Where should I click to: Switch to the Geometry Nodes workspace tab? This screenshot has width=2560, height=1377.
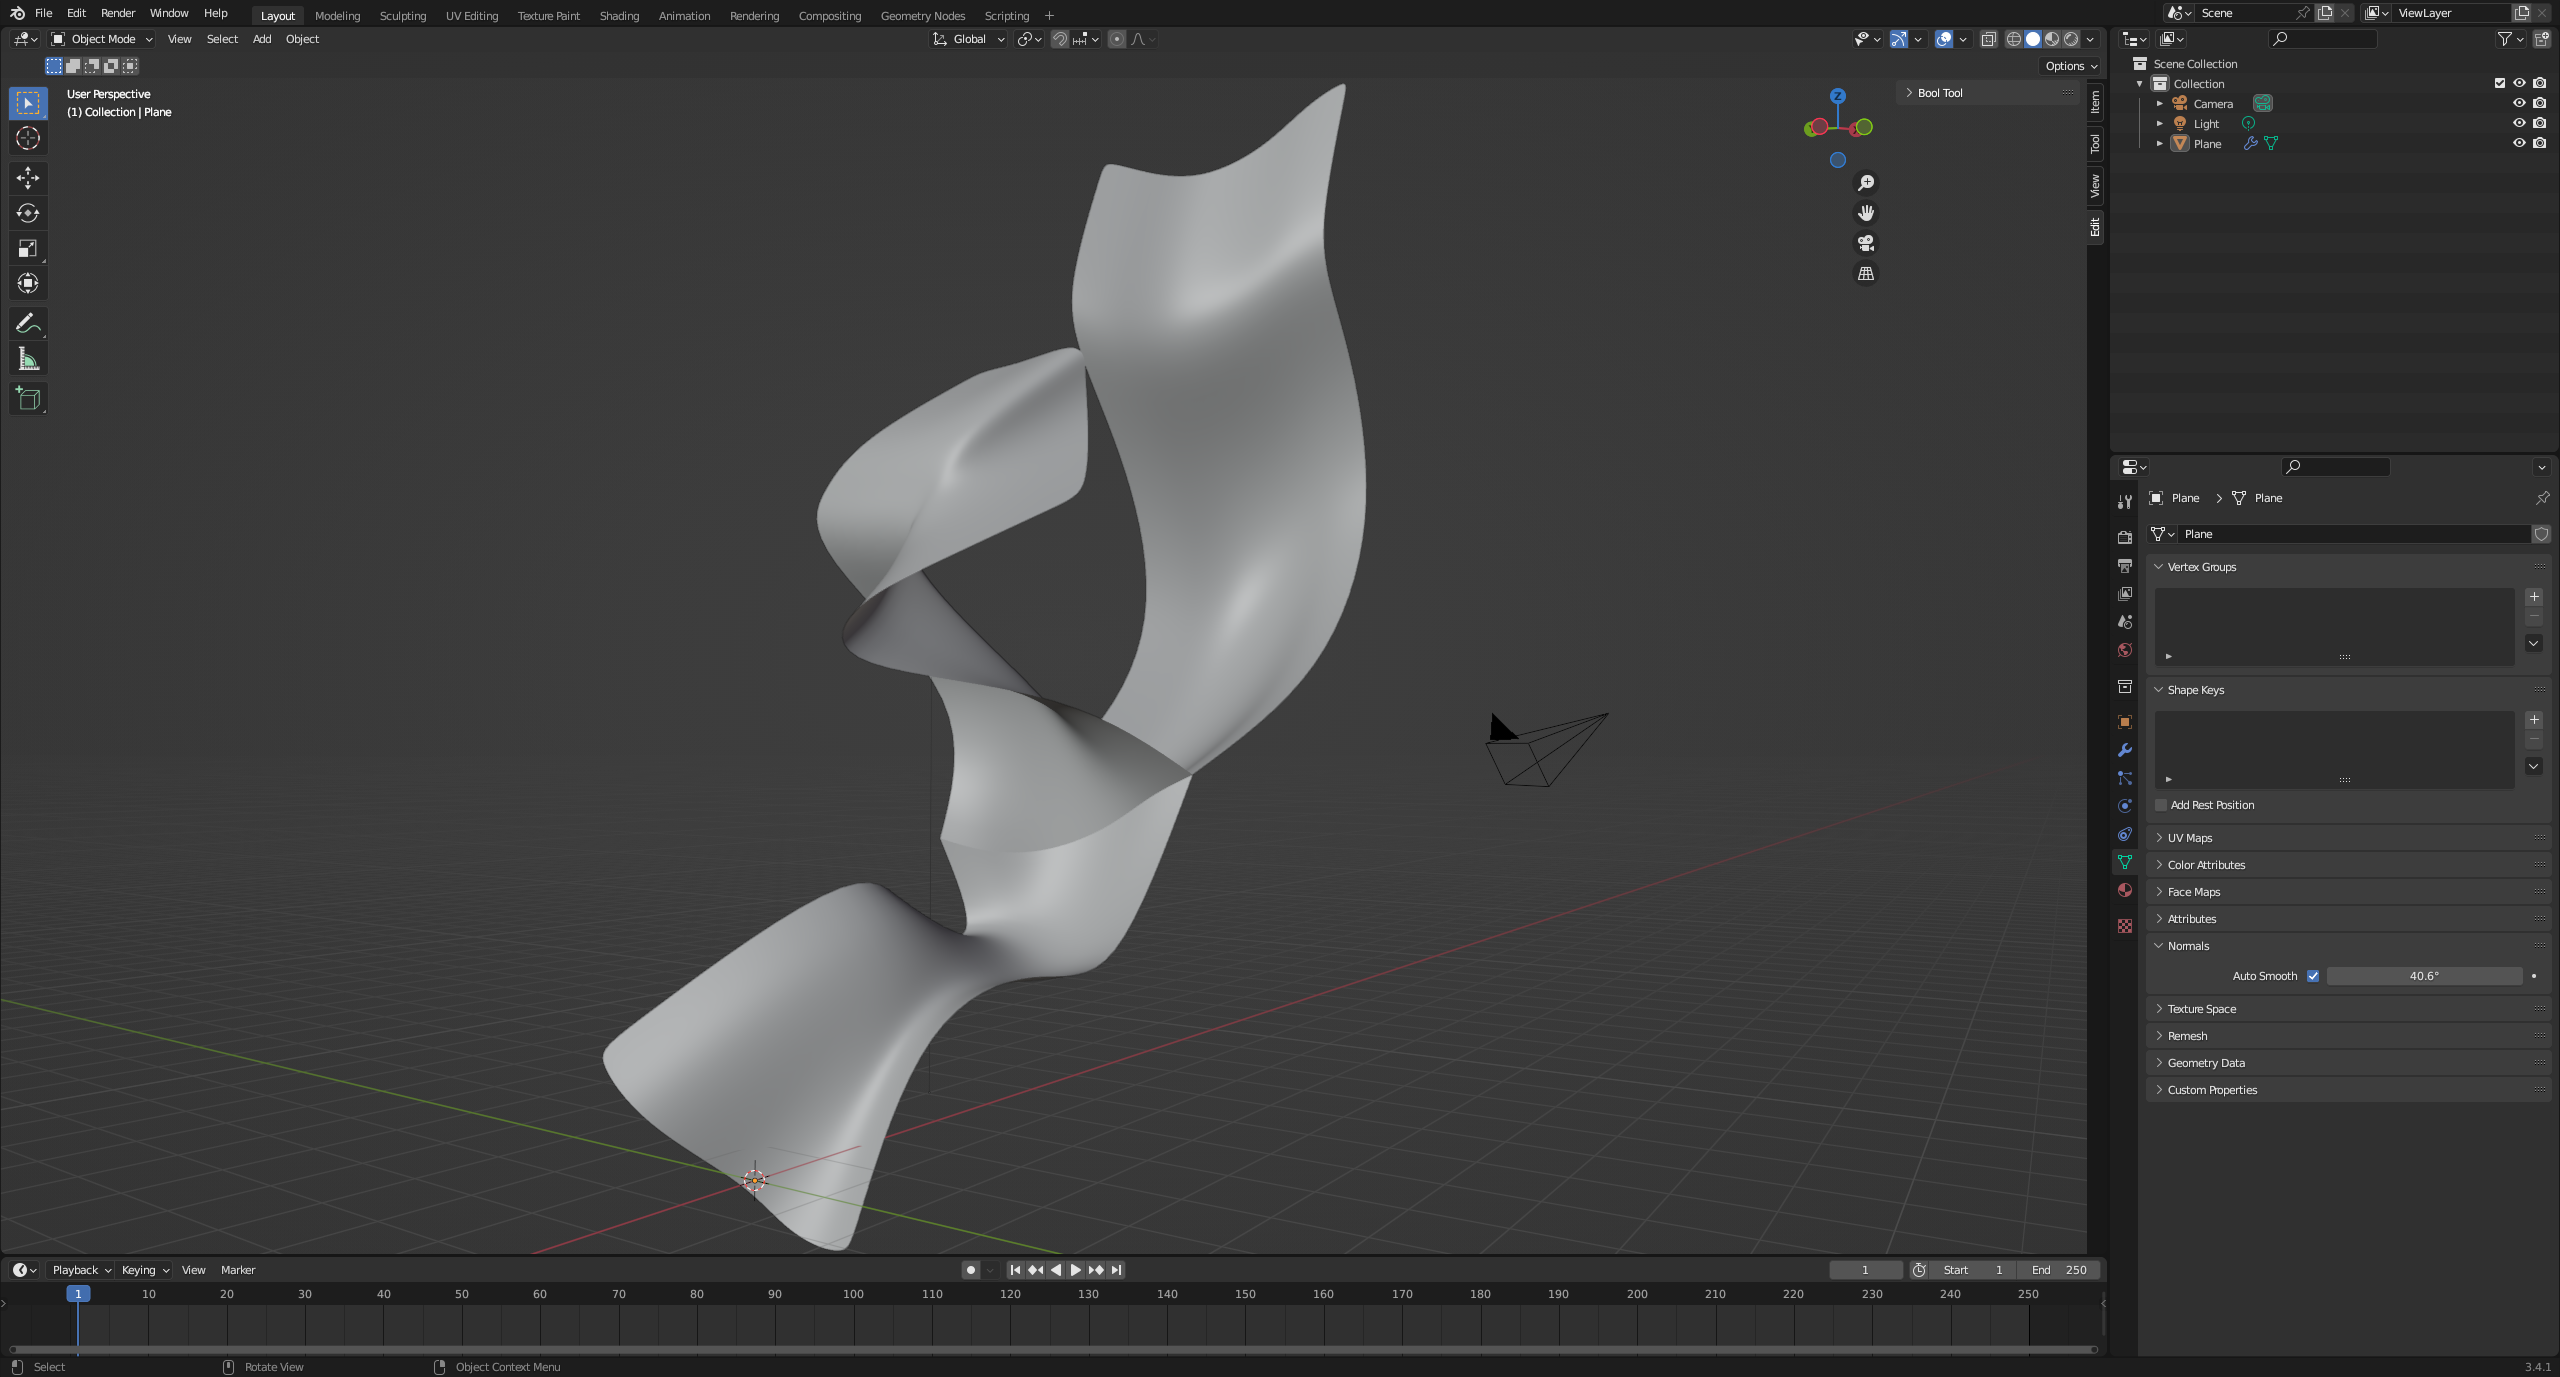922,16
